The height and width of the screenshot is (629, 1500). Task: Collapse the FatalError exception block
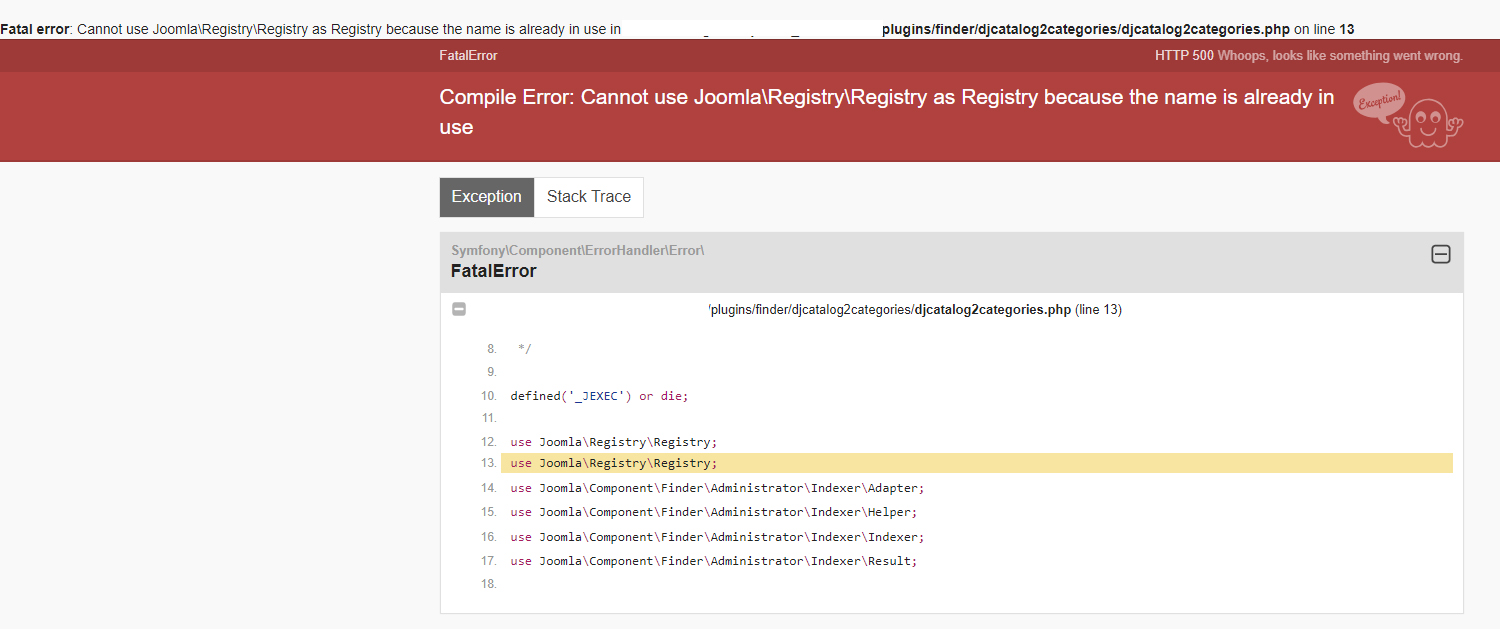pyautogui.click(x=1441, y=254)
